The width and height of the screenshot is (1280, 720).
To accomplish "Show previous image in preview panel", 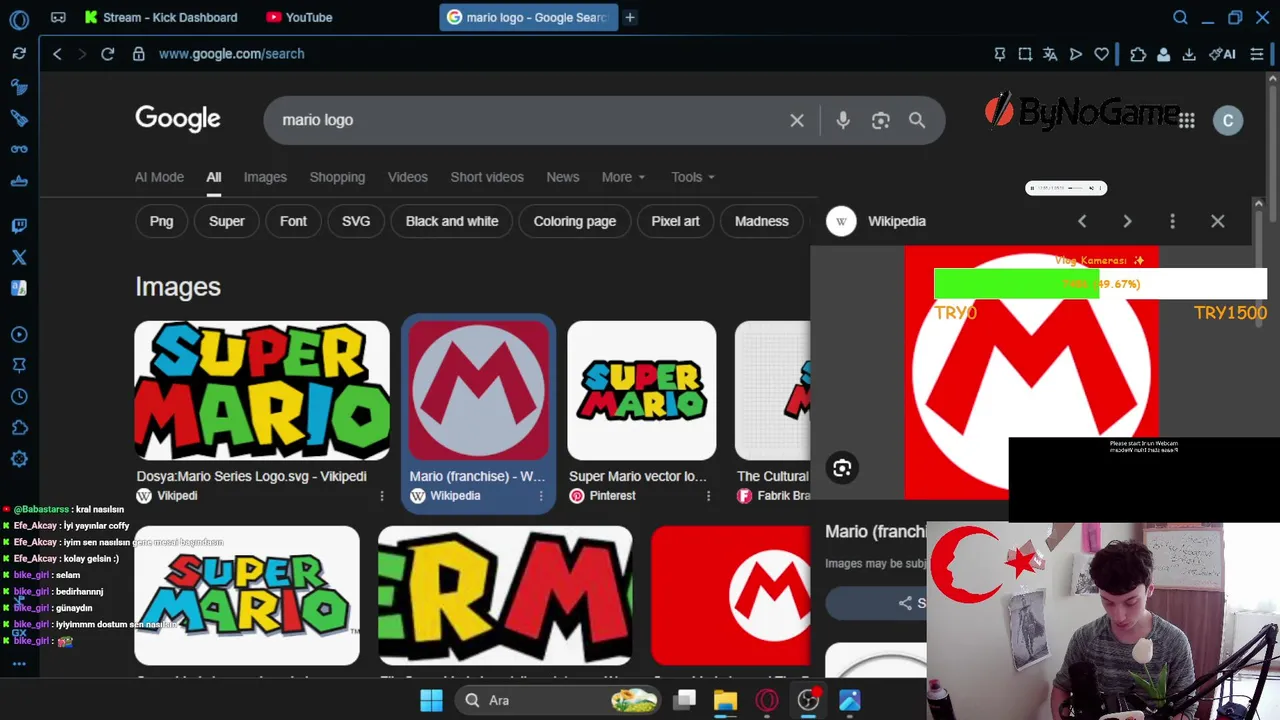I will pyautogui.click(x=1082, y=221).
